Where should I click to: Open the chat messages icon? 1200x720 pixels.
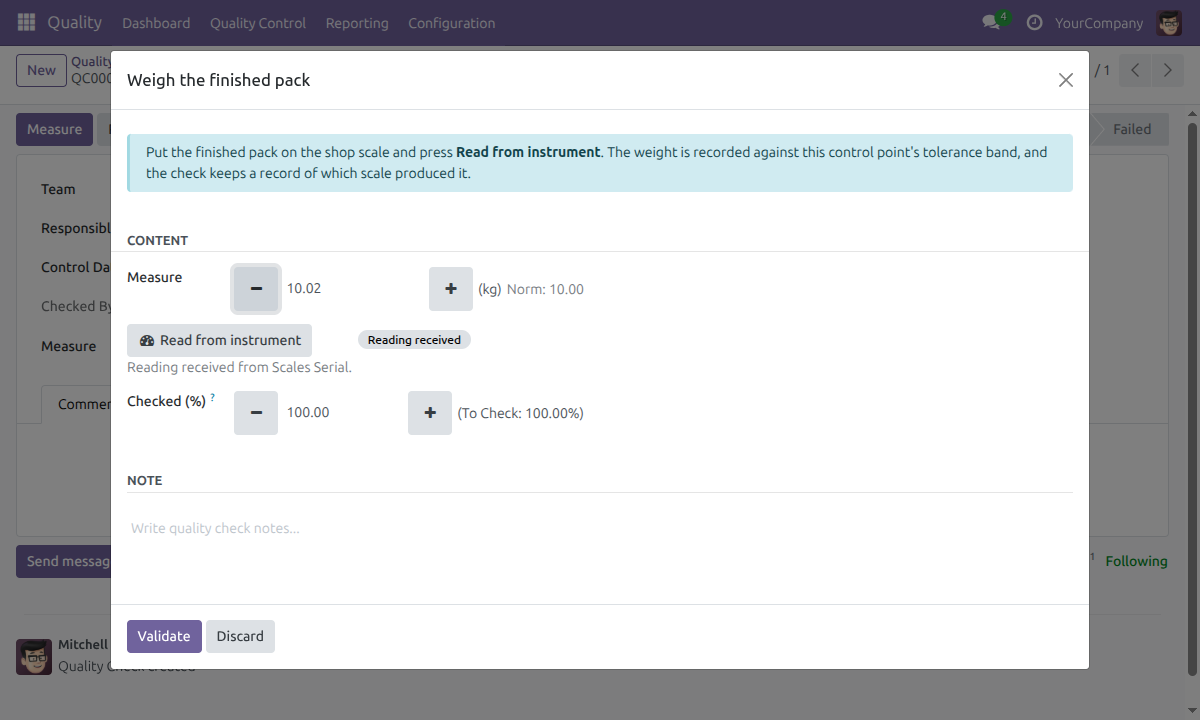[x=991, y=22]
